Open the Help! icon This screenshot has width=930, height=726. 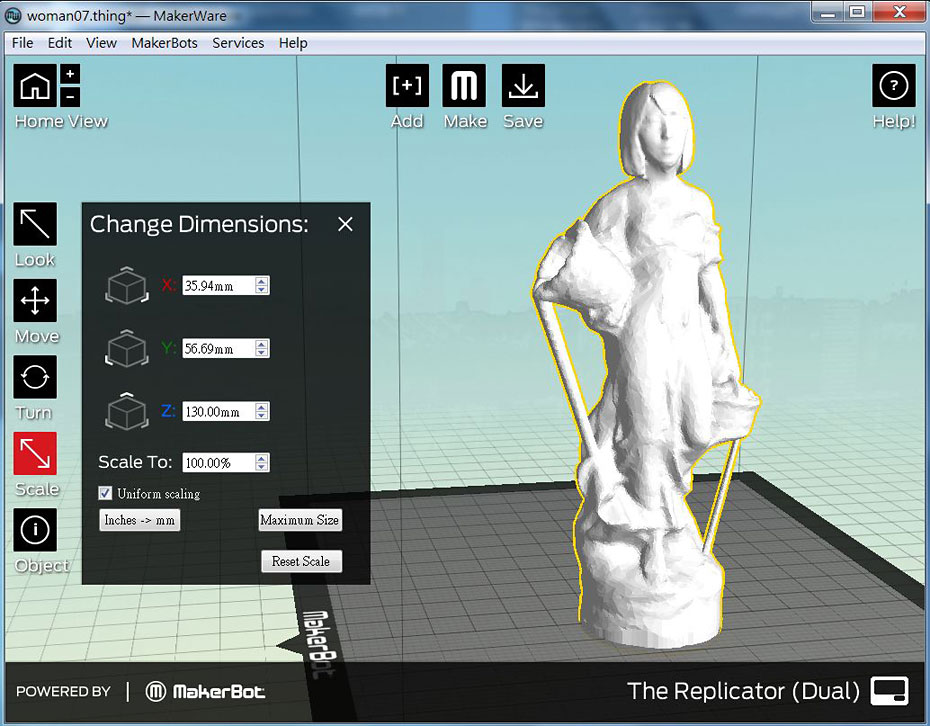(893, 85)
